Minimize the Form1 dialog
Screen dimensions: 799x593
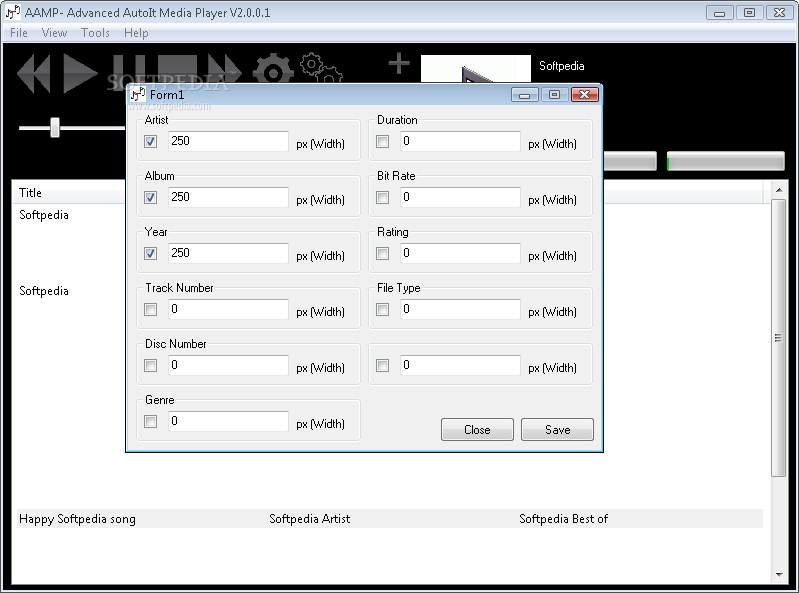click(x=524, y=95)
